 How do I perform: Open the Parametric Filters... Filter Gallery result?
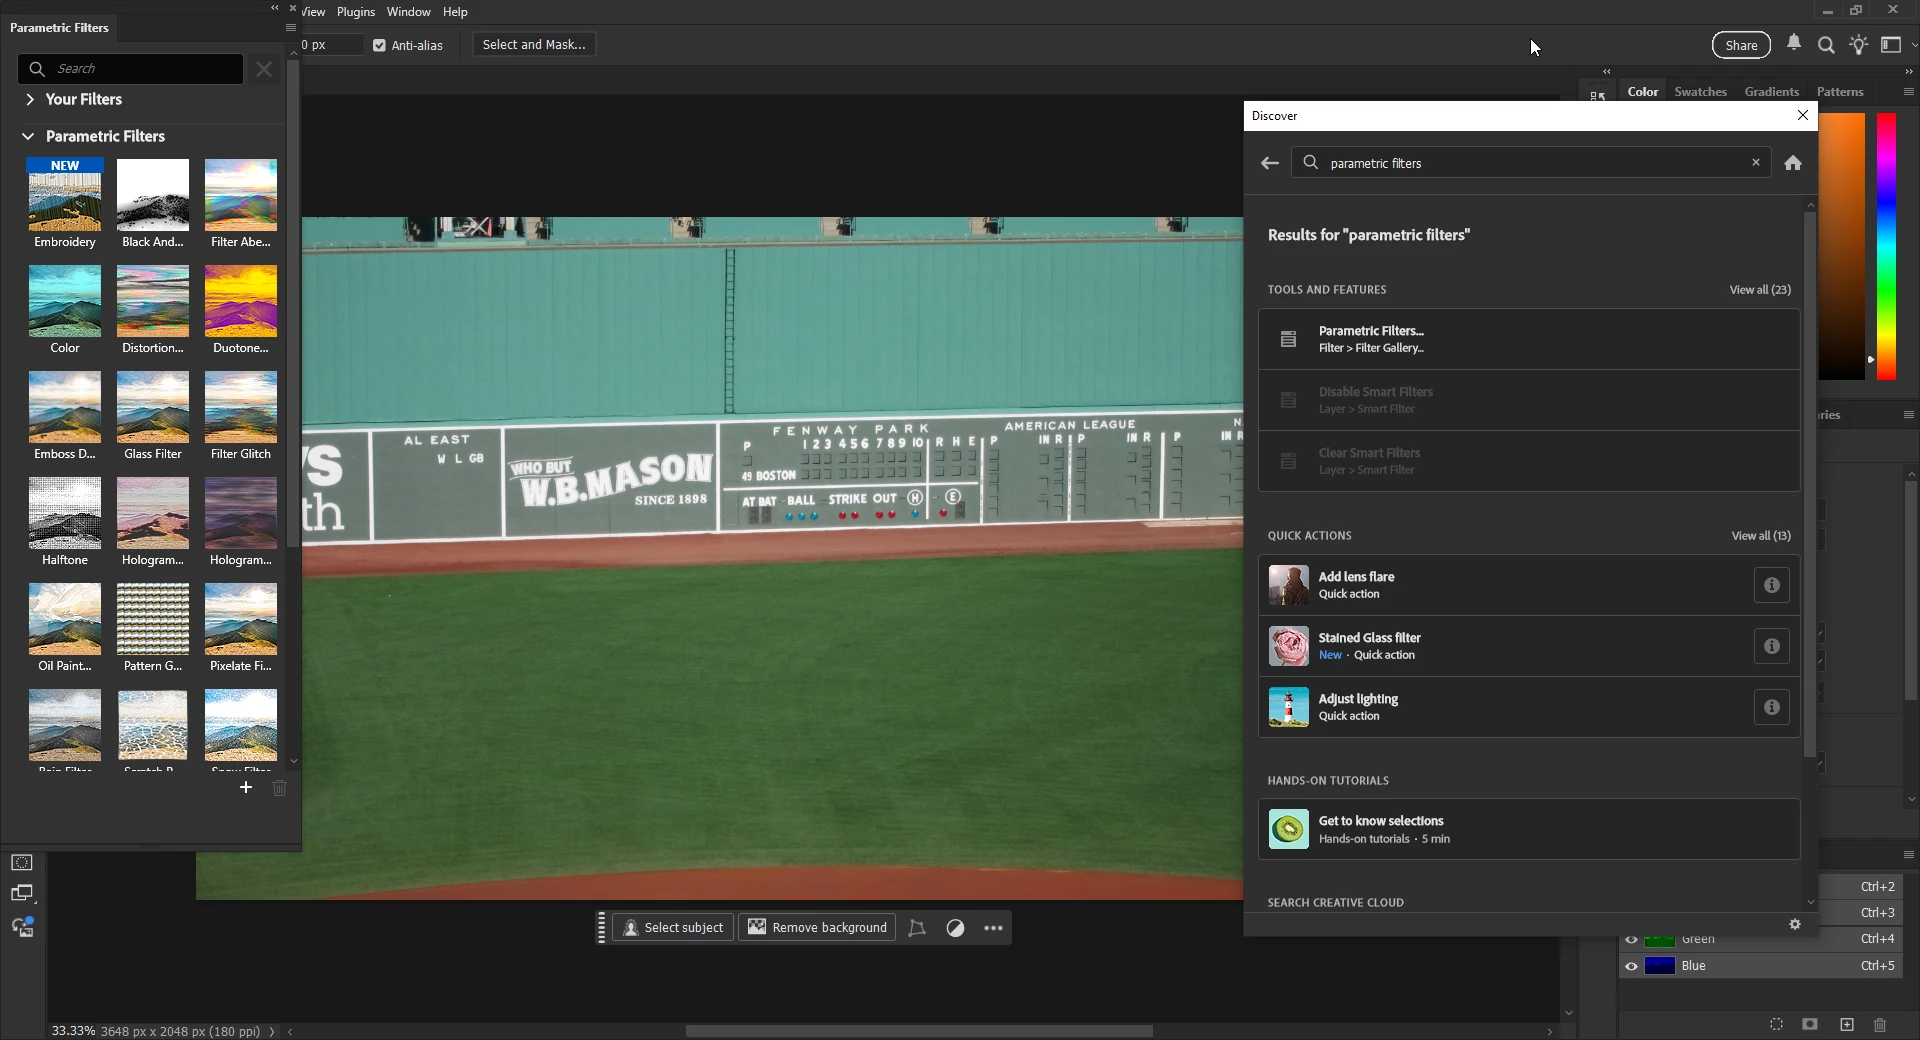pos(1529,340)
